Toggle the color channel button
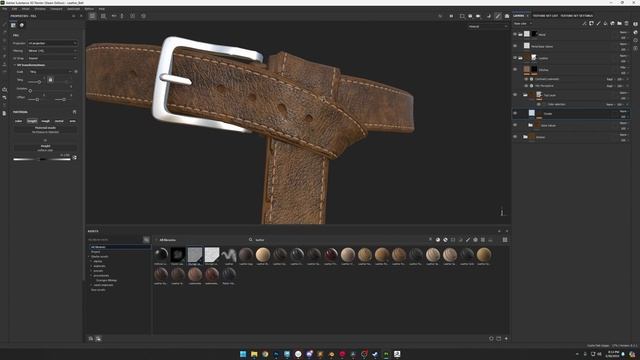 (18, 121)
